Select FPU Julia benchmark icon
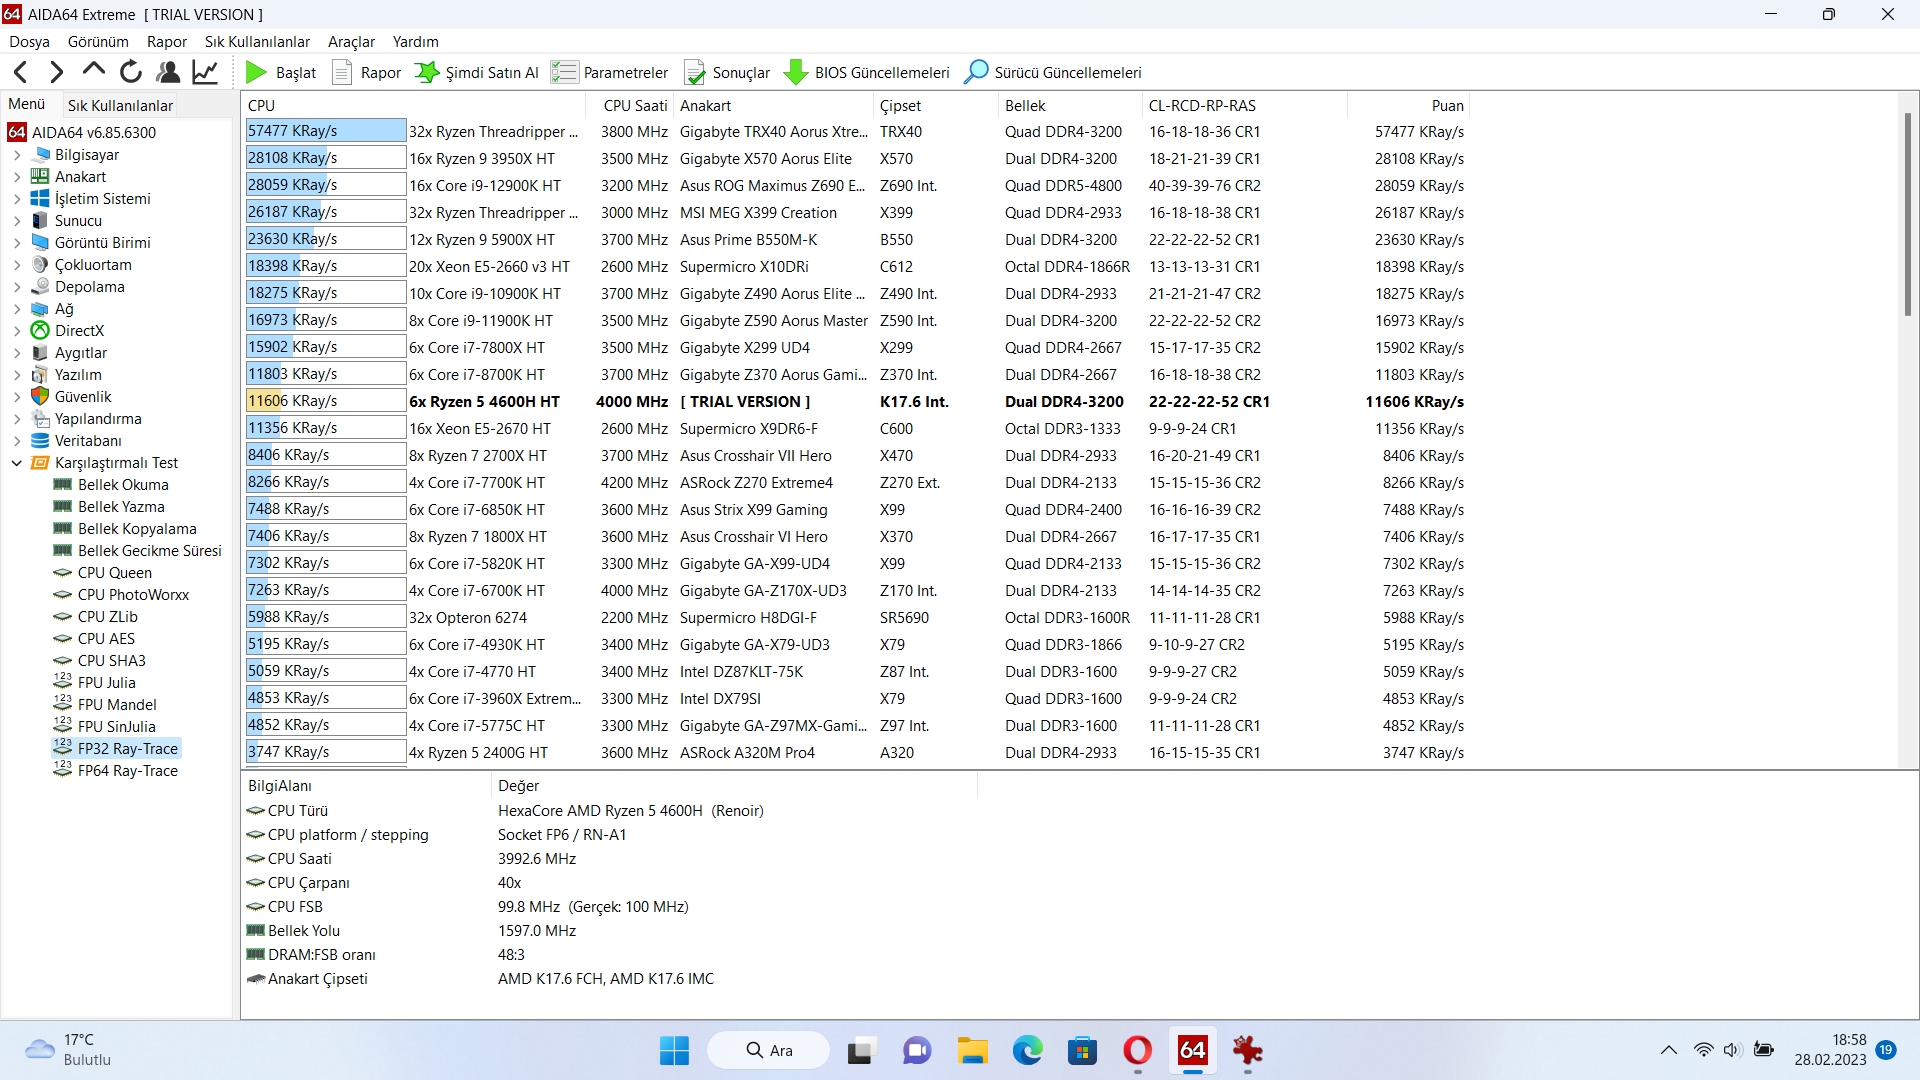 [x=62, y=682]
